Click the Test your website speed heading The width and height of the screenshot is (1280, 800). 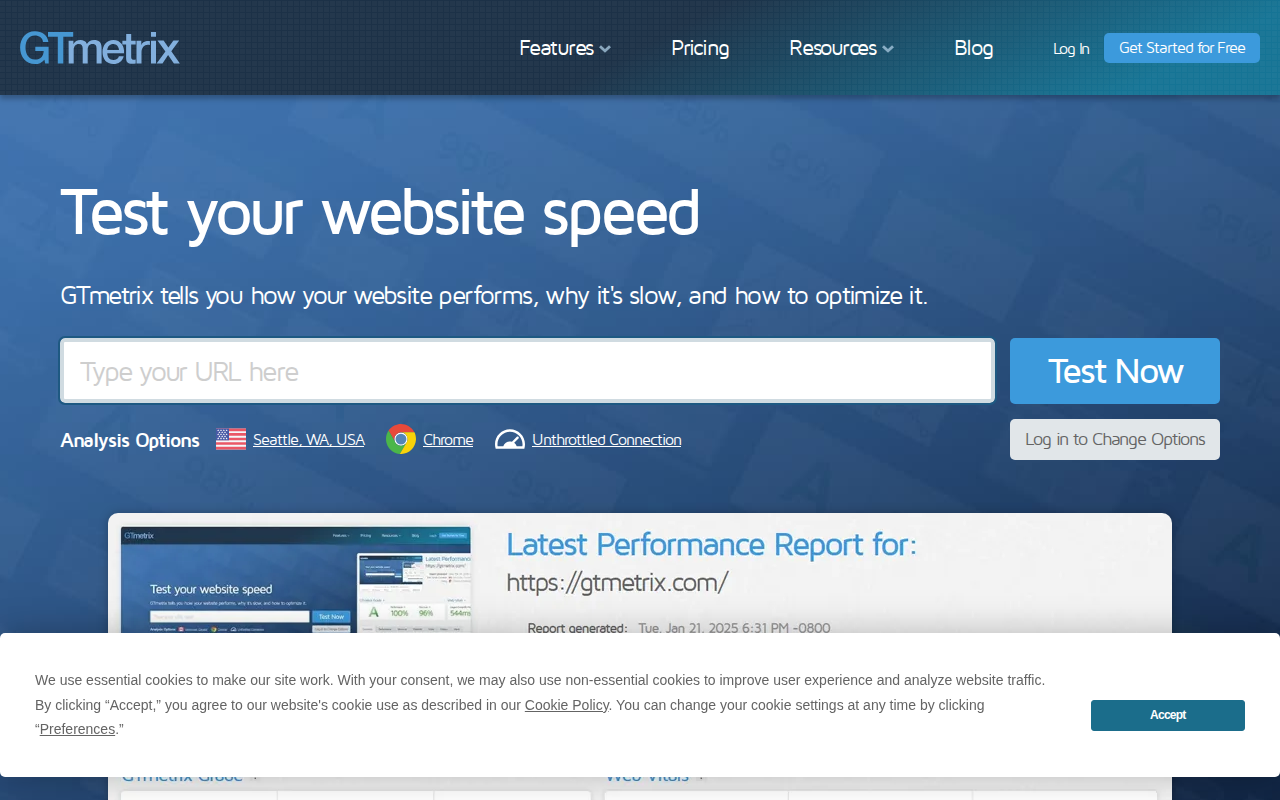pyautogui.click(x=380, y=213)
